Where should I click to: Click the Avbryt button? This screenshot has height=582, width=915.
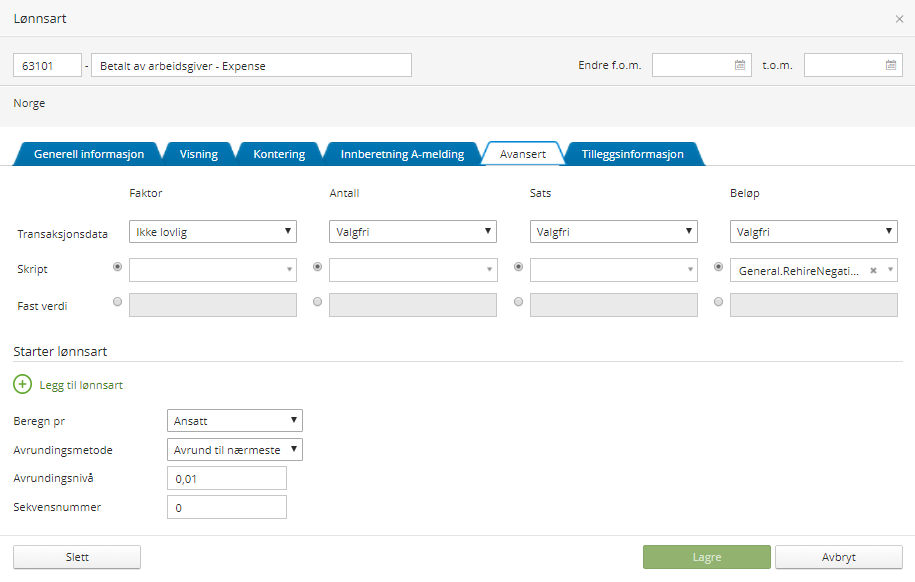click(x=838, y=557)
